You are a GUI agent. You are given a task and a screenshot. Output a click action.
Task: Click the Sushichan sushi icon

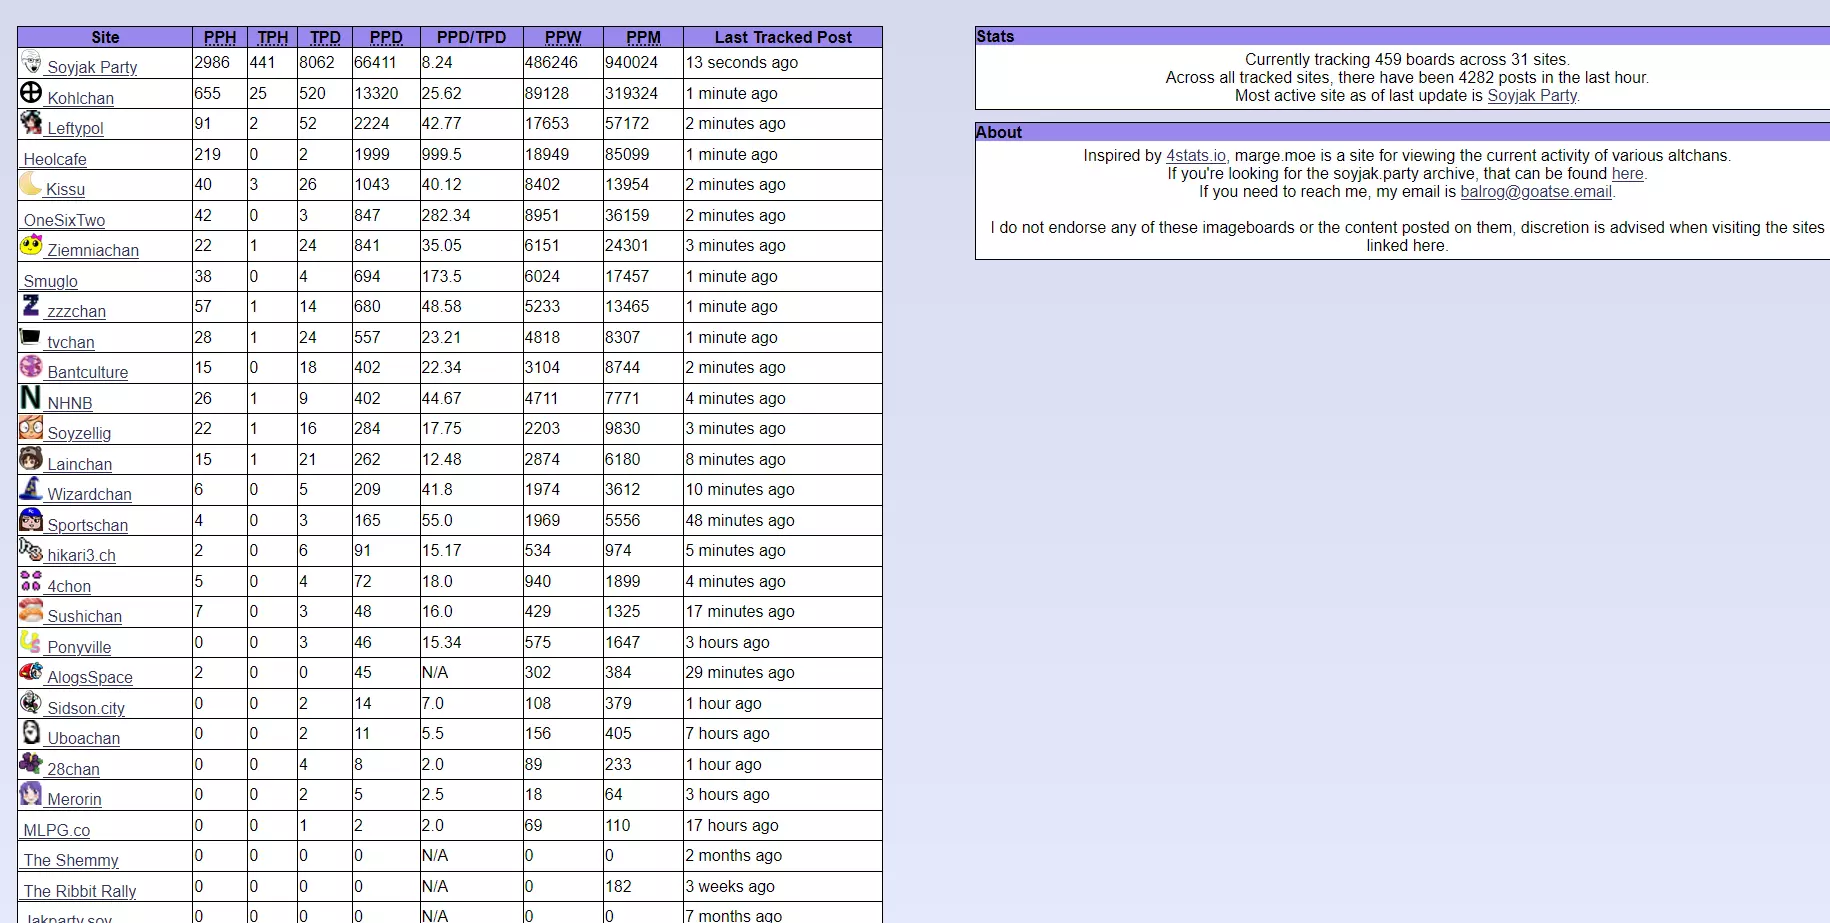pos(31,611)
